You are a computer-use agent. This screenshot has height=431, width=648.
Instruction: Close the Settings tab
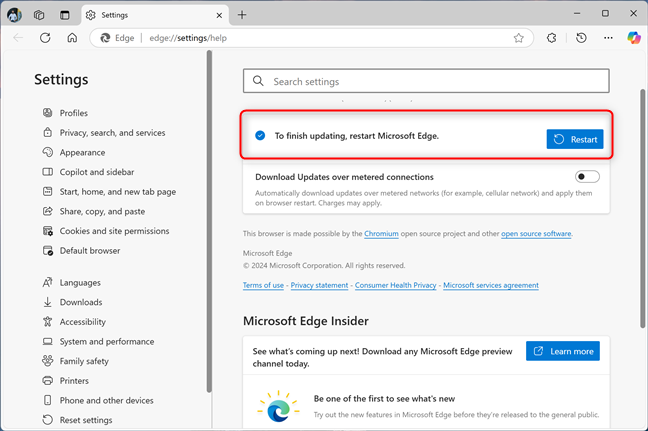219,15
